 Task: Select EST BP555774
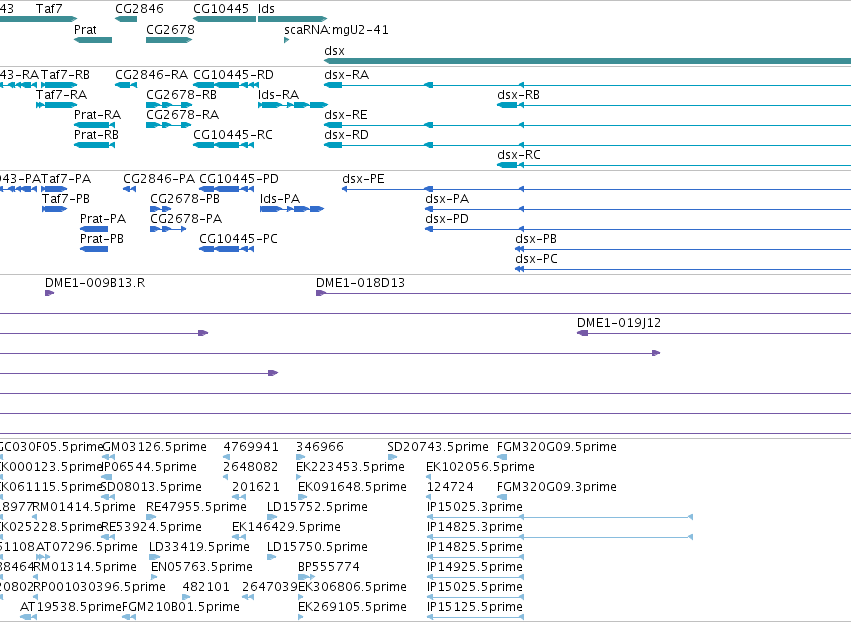pos(329,568)
